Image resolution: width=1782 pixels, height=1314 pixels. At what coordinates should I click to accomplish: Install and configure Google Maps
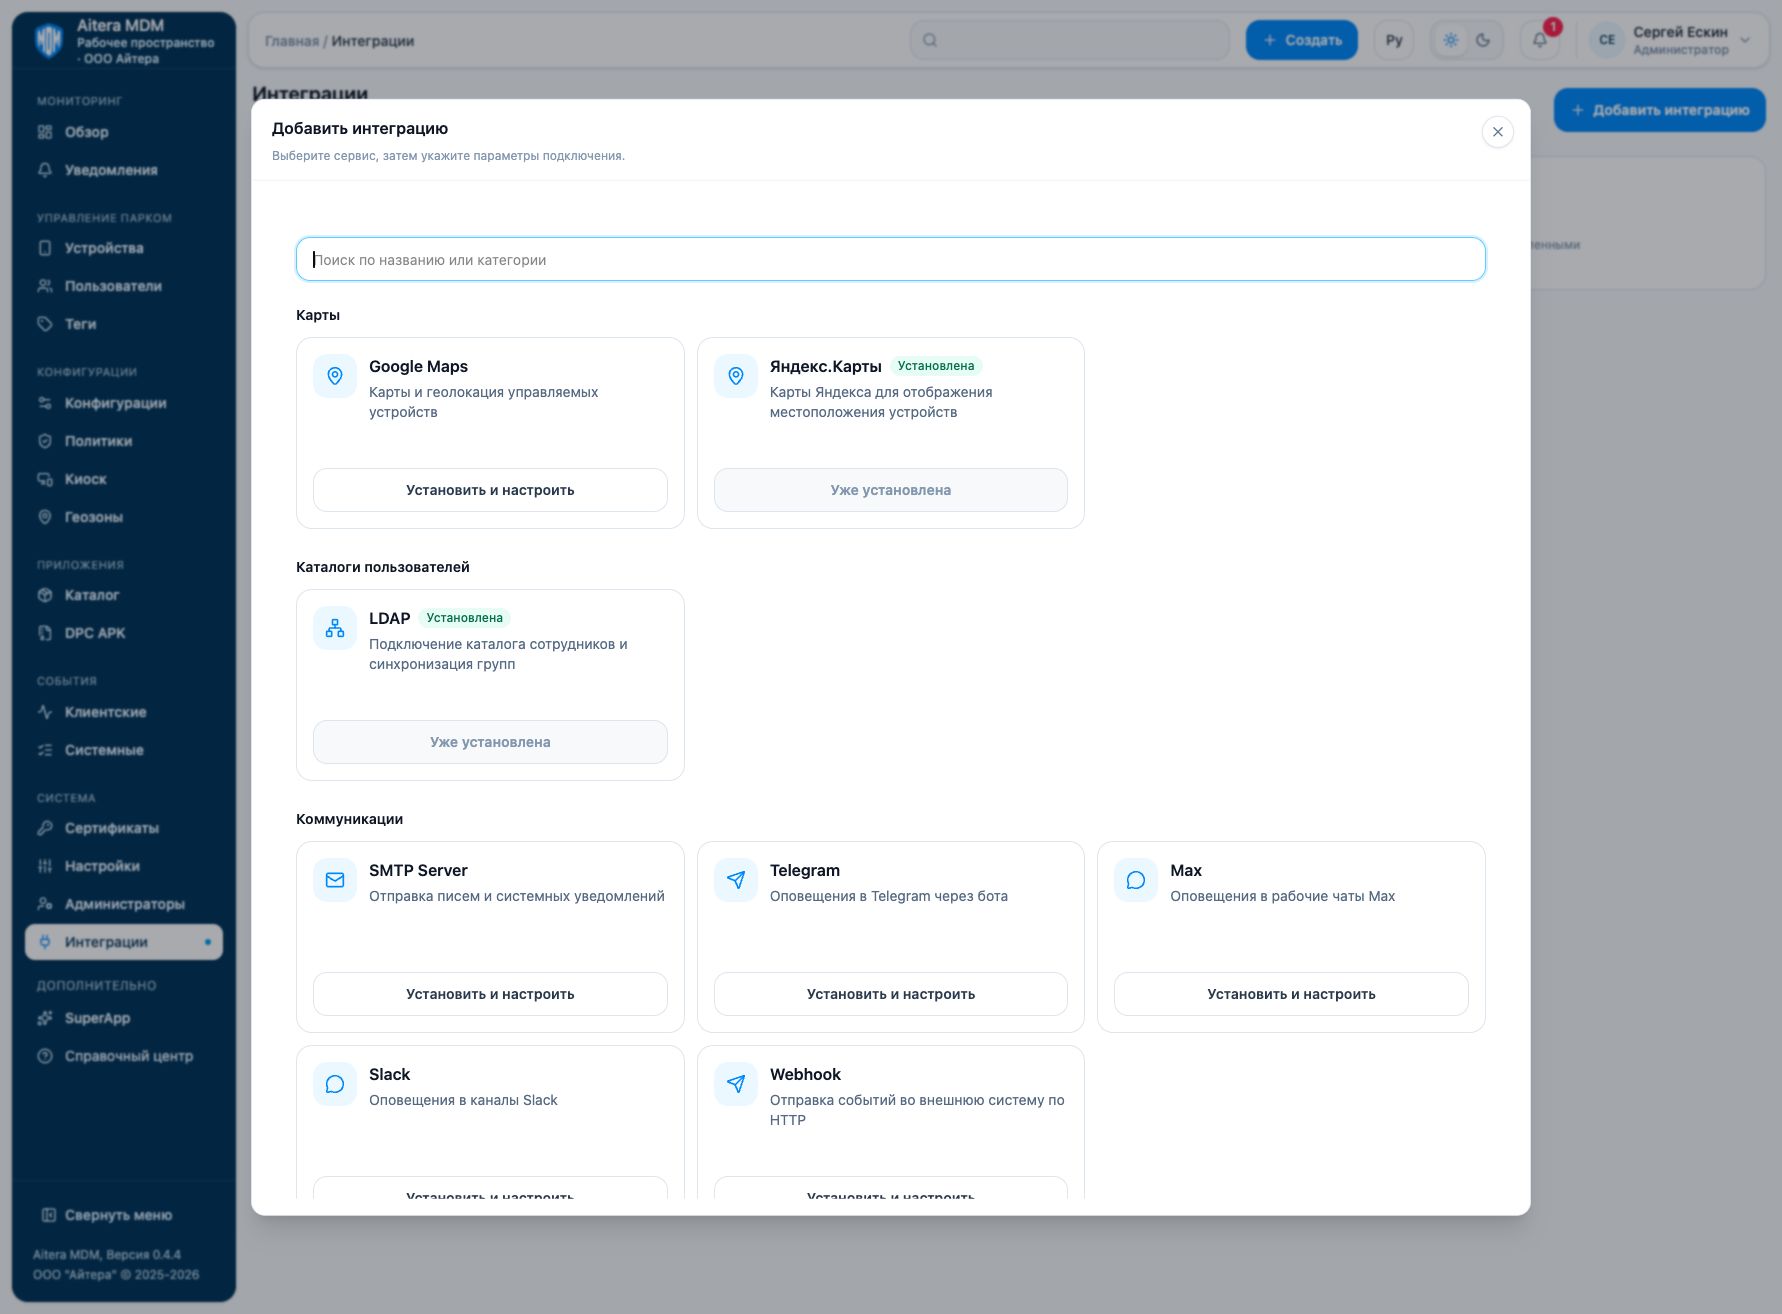pos(490,490)
